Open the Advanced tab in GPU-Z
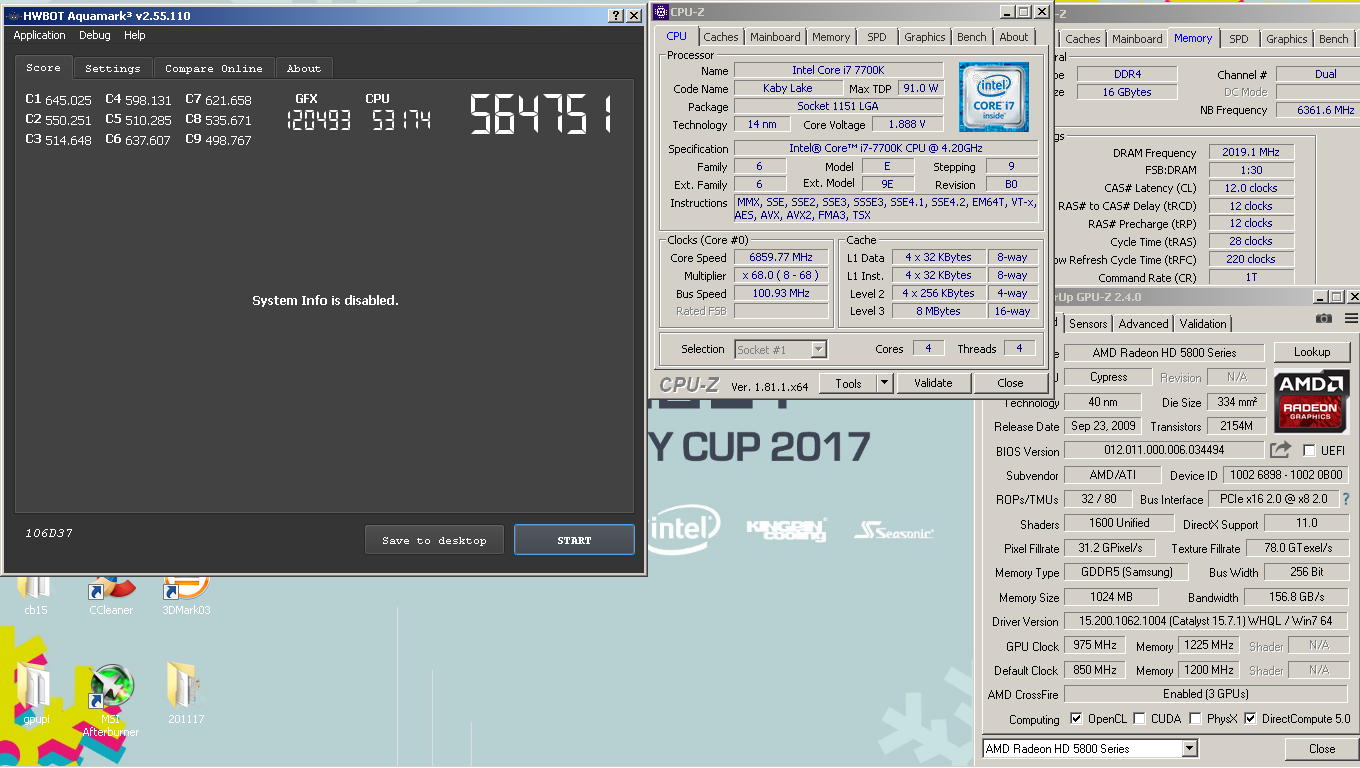 [x=1143, y=324]
